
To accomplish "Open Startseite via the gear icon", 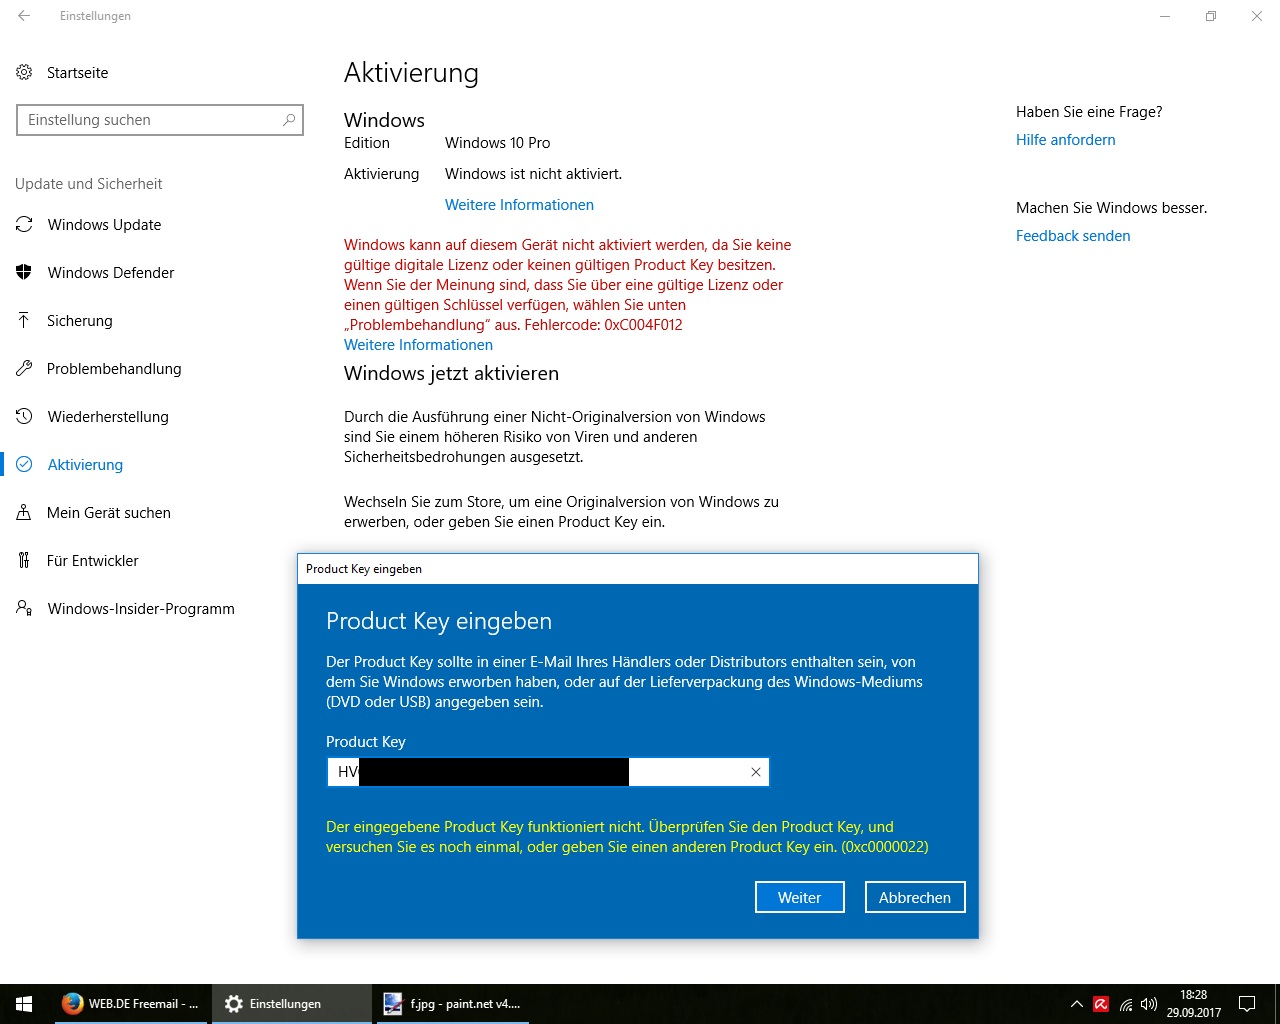I will (24, 72).
